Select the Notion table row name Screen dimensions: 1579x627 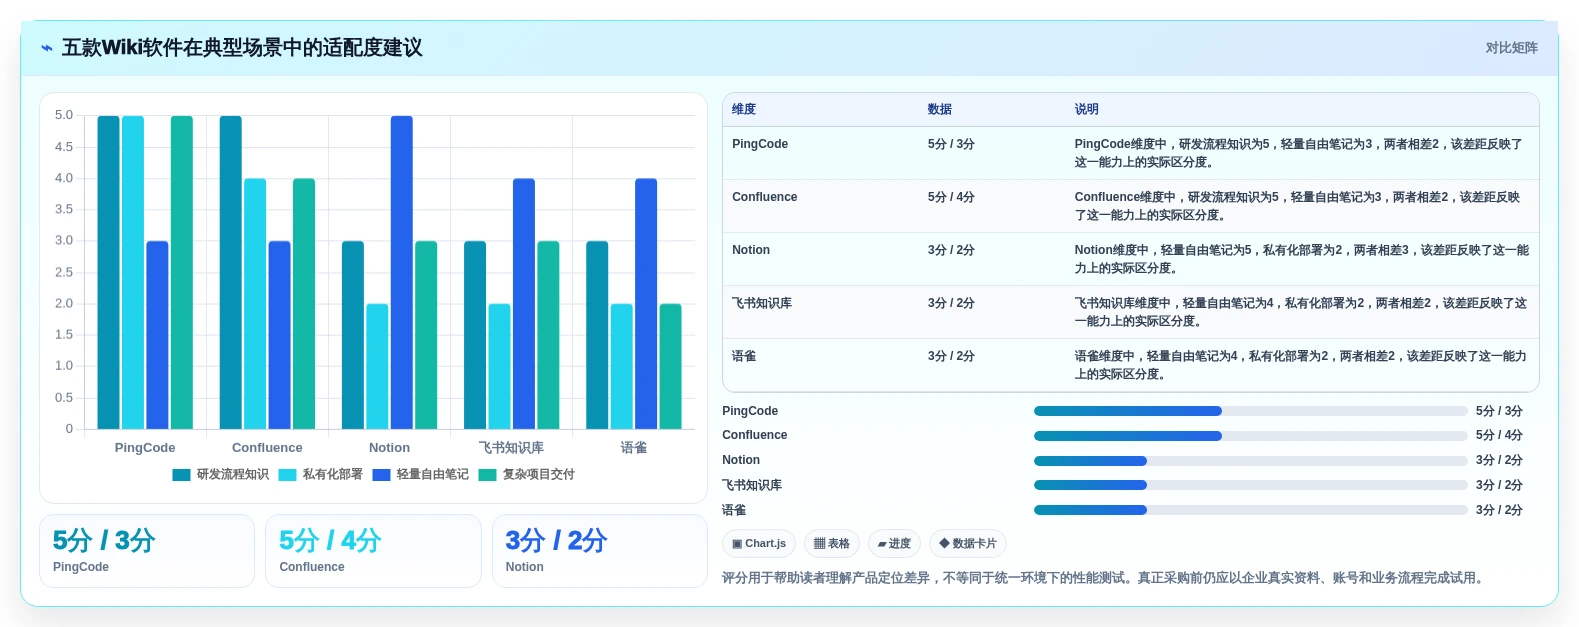pos(751,250)
